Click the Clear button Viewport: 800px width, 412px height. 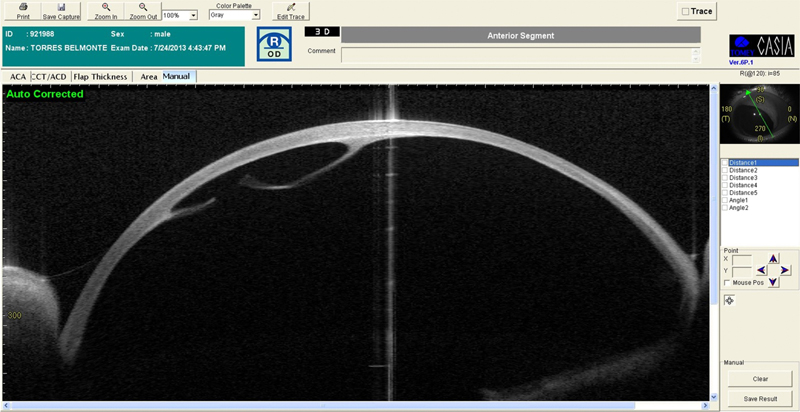[759, 379]
